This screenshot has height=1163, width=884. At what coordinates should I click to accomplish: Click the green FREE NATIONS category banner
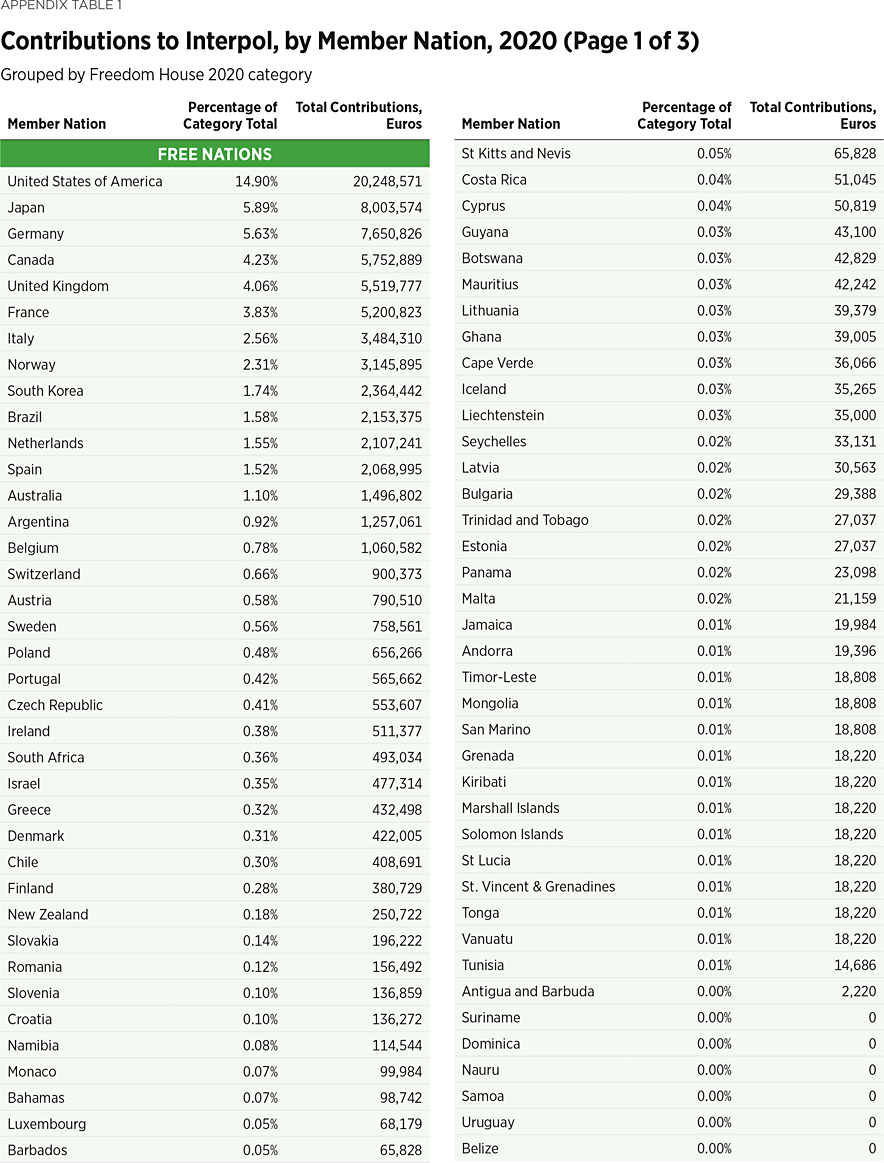(214, 154)
